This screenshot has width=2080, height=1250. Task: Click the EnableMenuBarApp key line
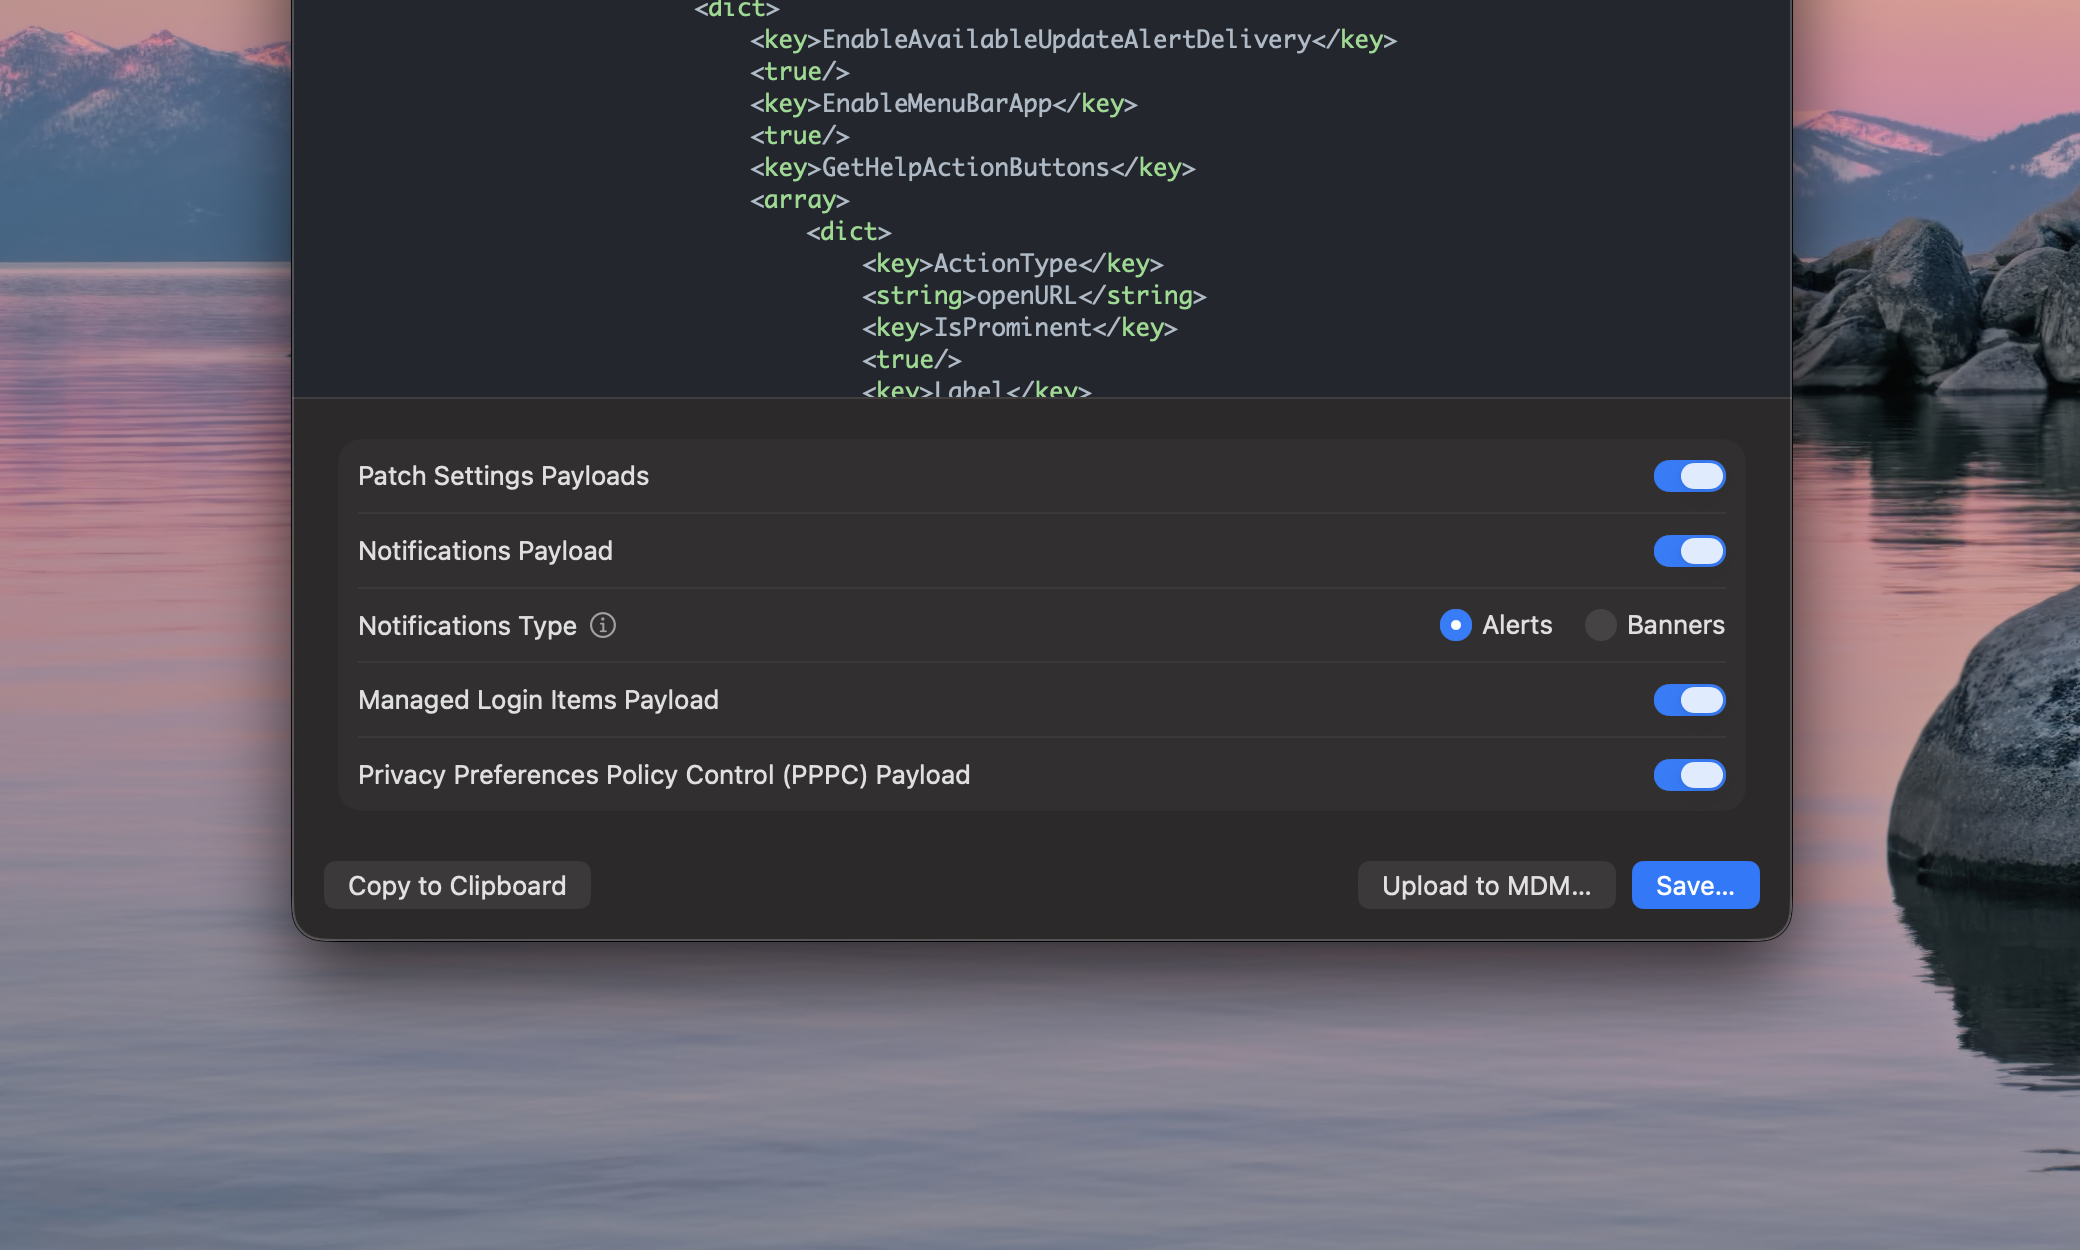[943, 103]
